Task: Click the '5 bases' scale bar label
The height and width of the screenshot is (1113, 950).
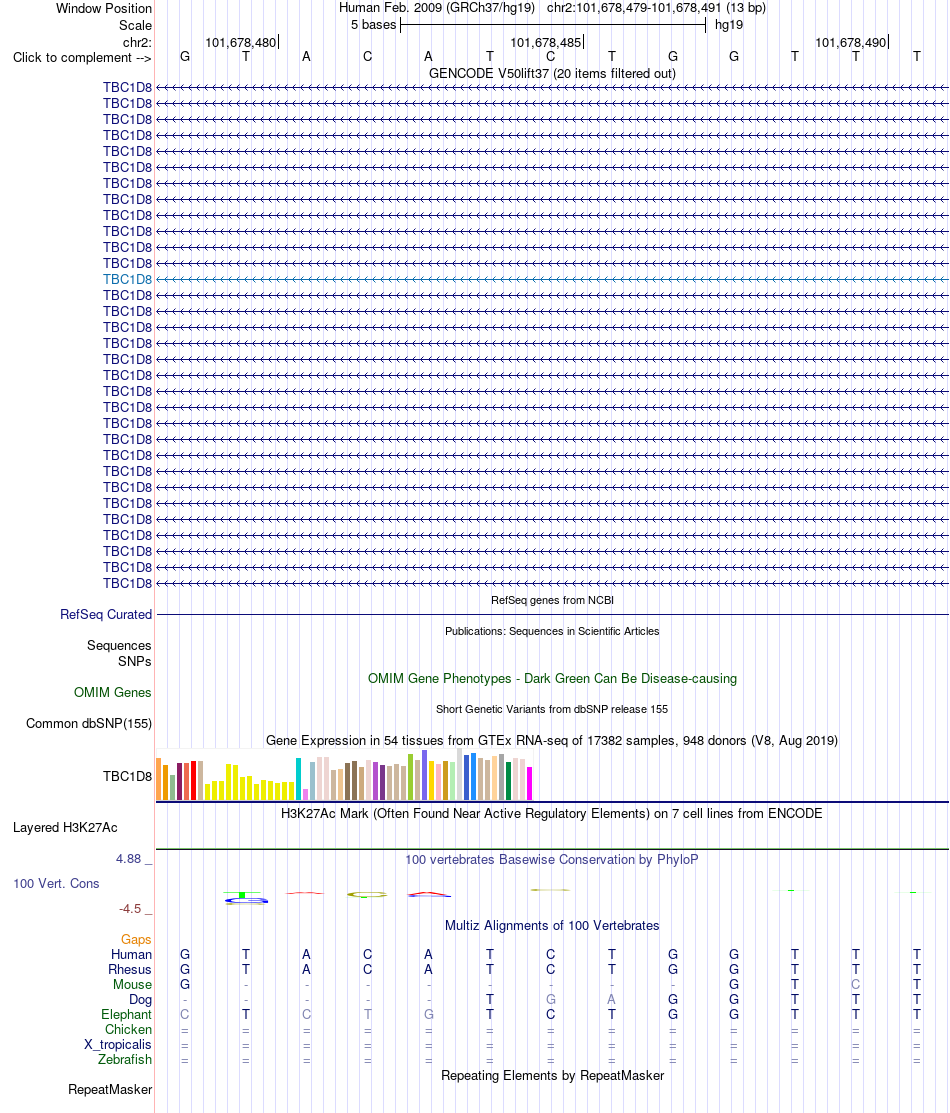Action: point(373,25)
